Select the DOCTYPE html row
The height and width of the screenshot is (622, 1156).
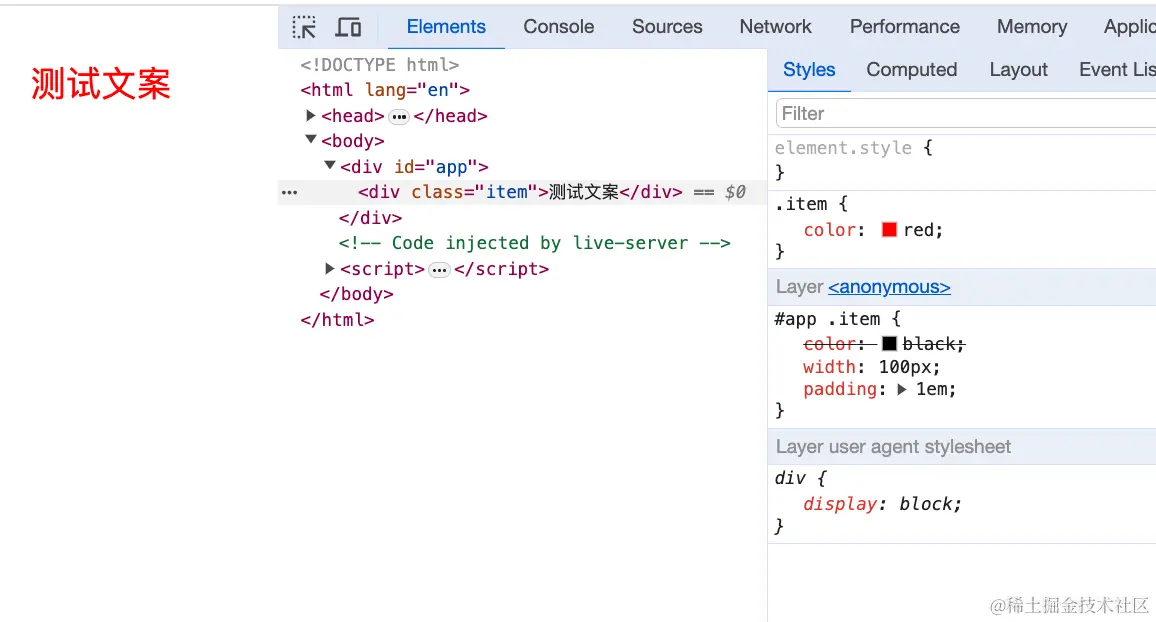[380, 65]
